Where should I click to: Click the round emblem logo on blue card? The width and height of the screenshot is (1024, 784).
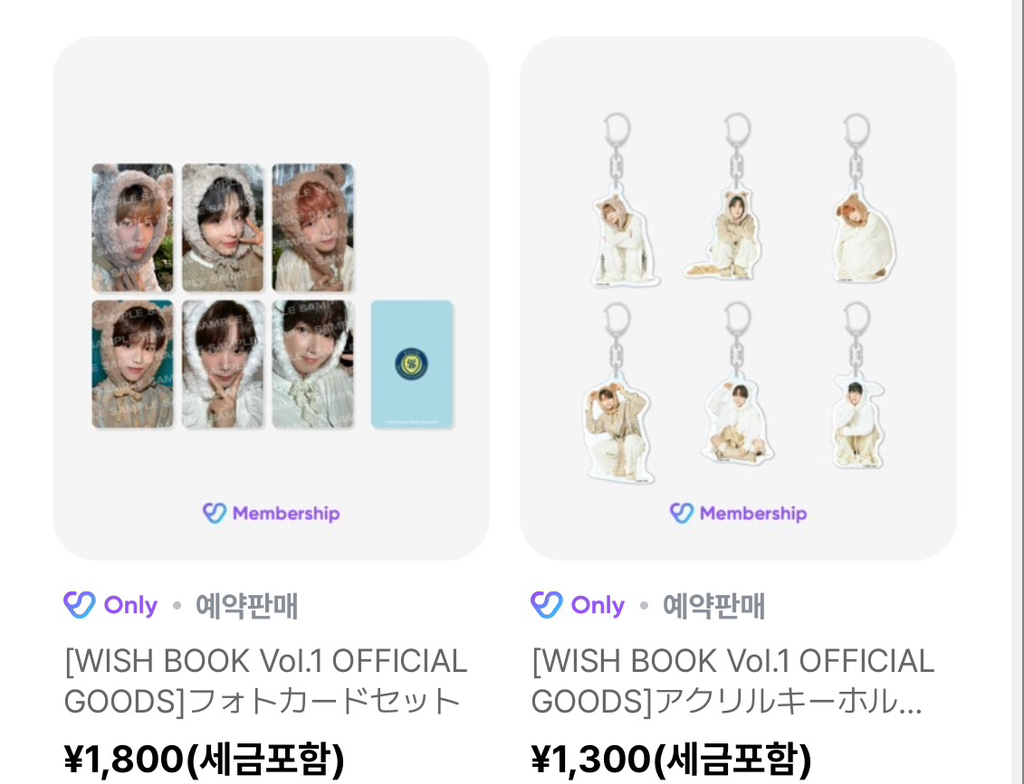pos(412,364)
